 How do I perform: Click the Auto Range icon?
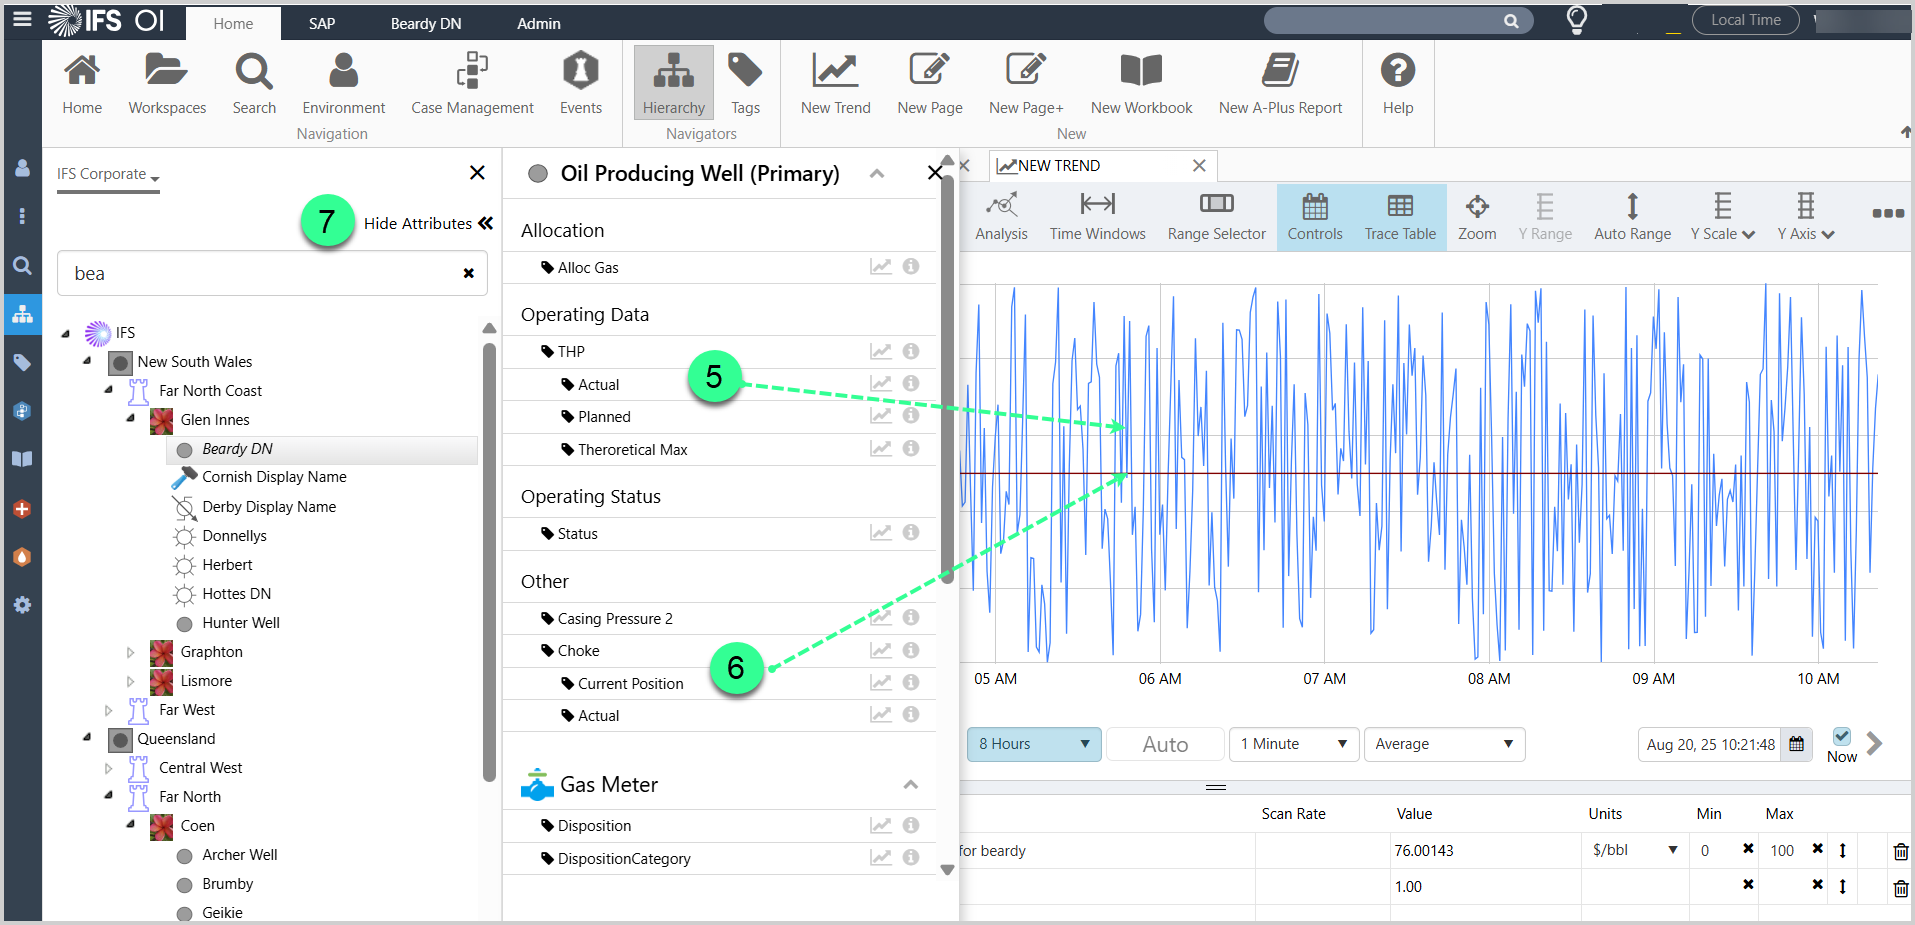[x=1632, y=217]
